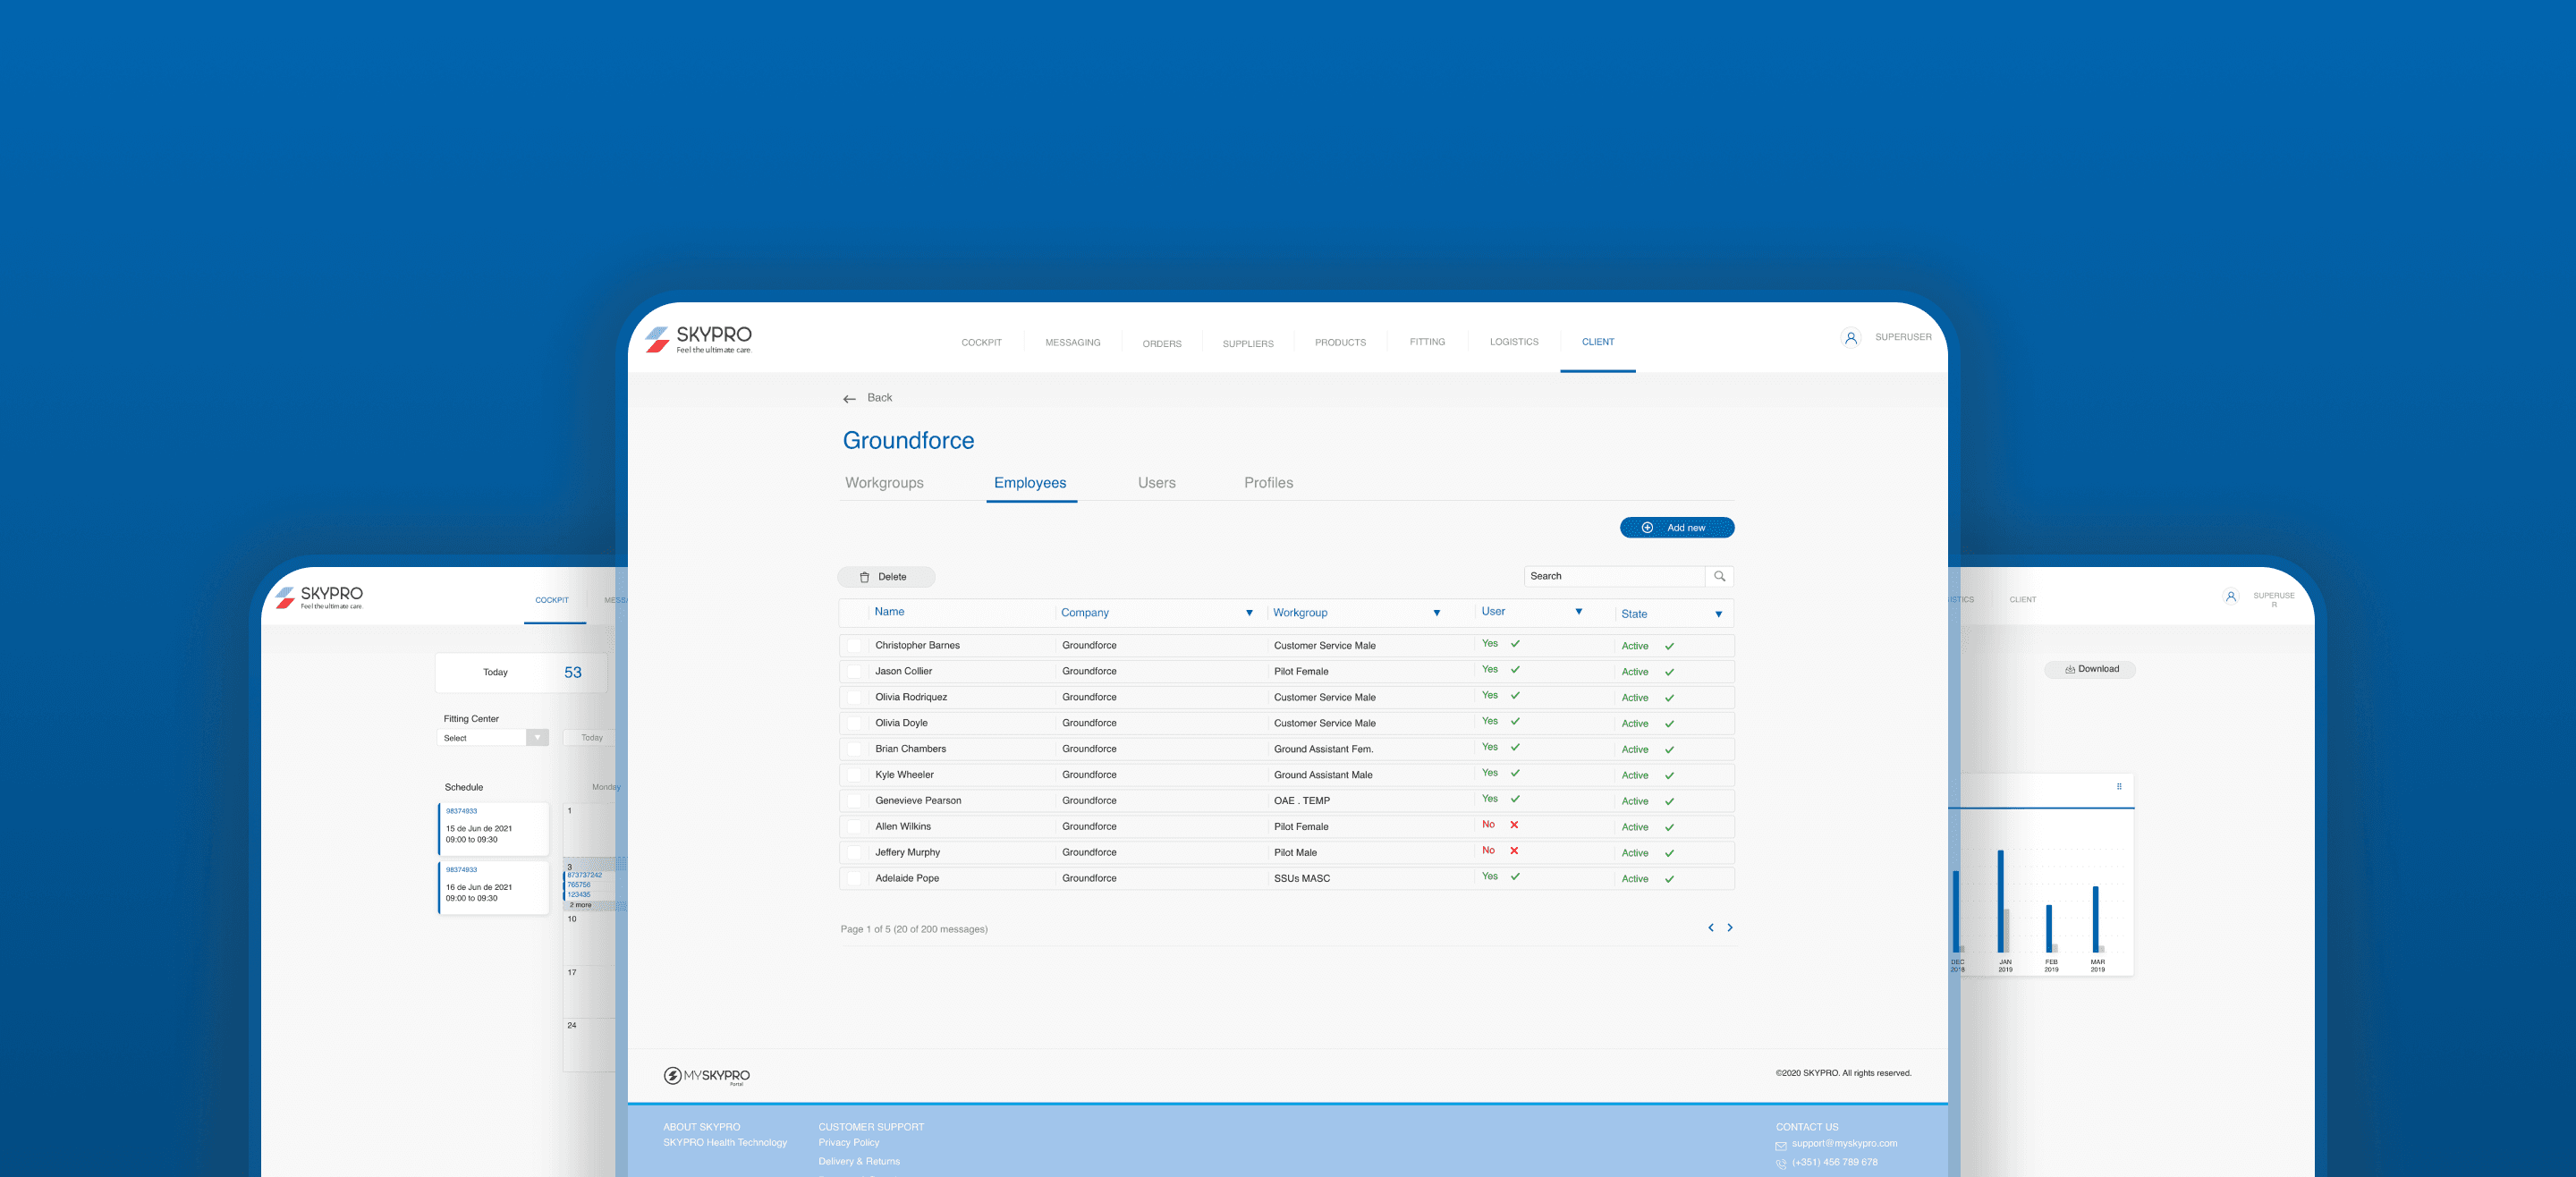Click the search magnifier icon
The image size is (2576, 1177).
click(x=1719, y=576)
